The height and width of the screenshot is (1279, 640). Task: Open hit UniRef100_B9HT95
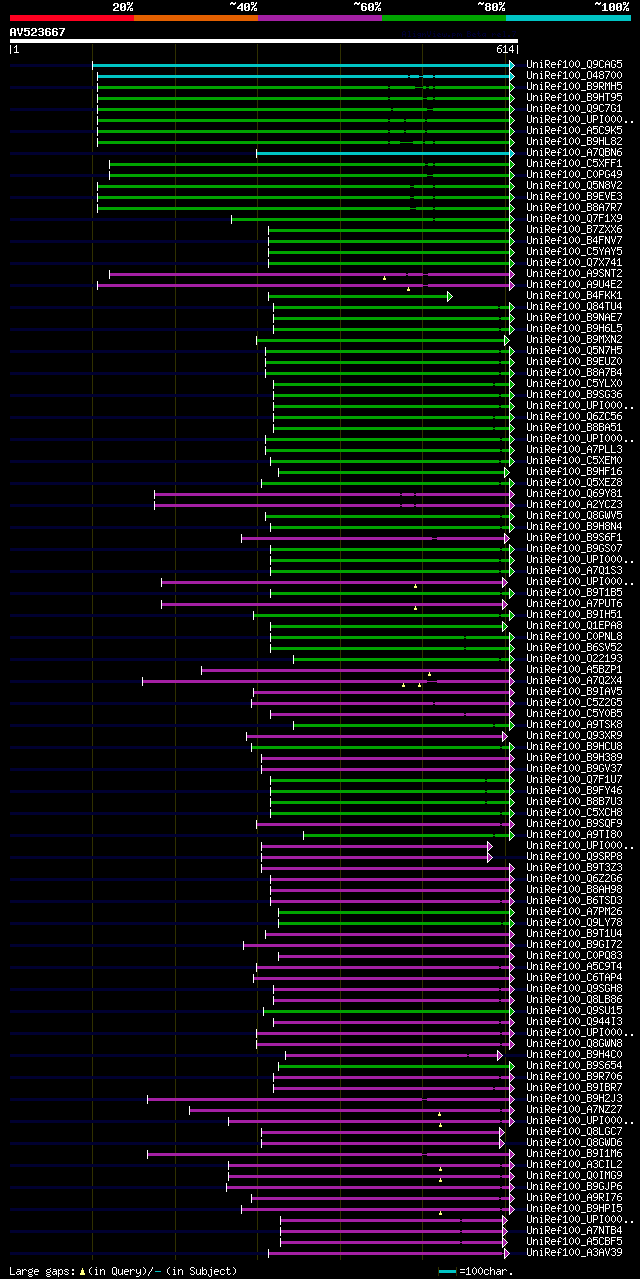(x=573, y=97)
